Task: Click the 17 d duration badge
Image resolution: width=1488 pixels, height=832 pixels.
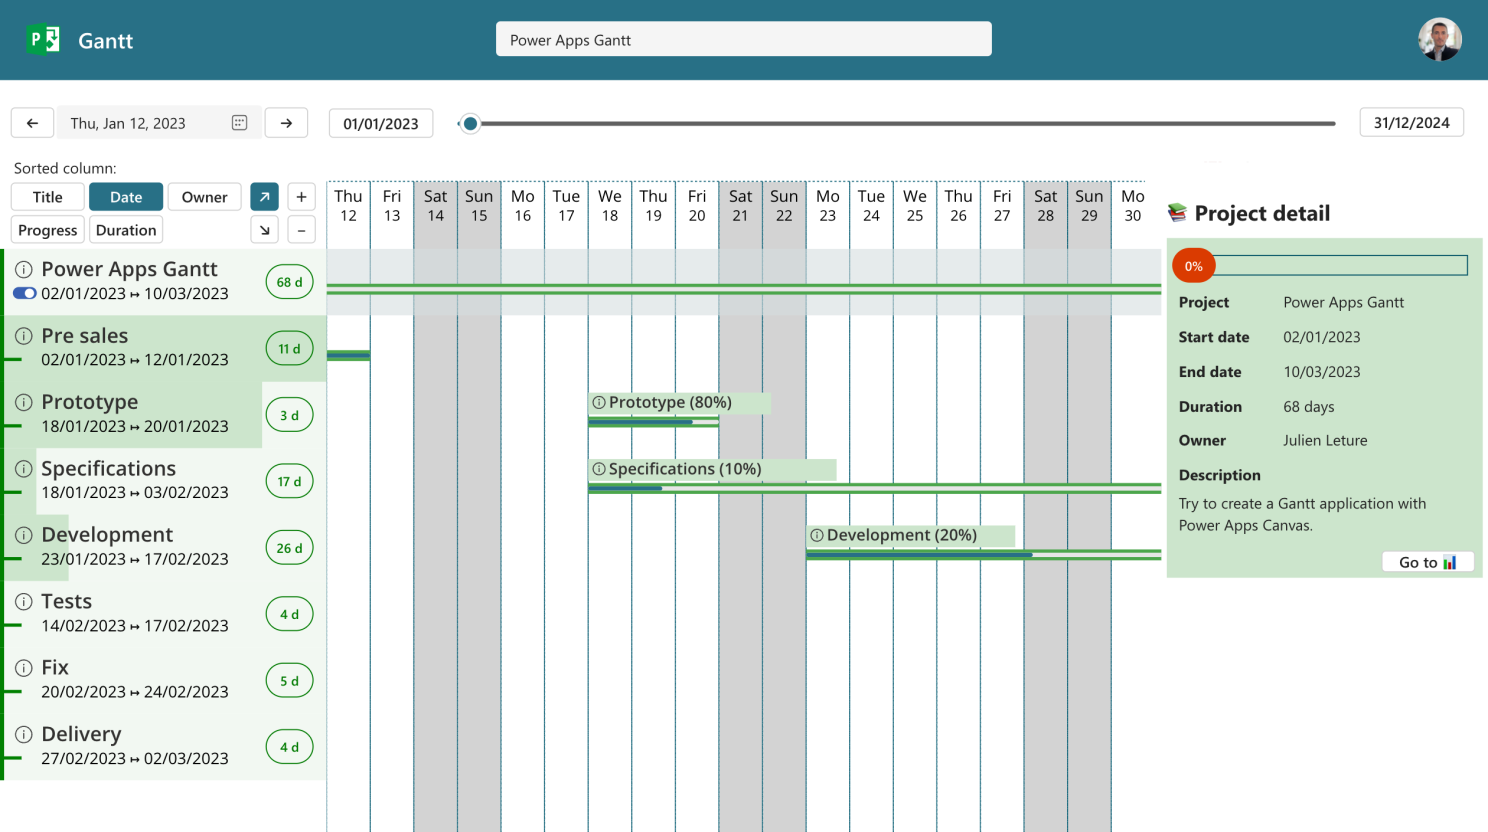Action: click(x=289, y=481)
